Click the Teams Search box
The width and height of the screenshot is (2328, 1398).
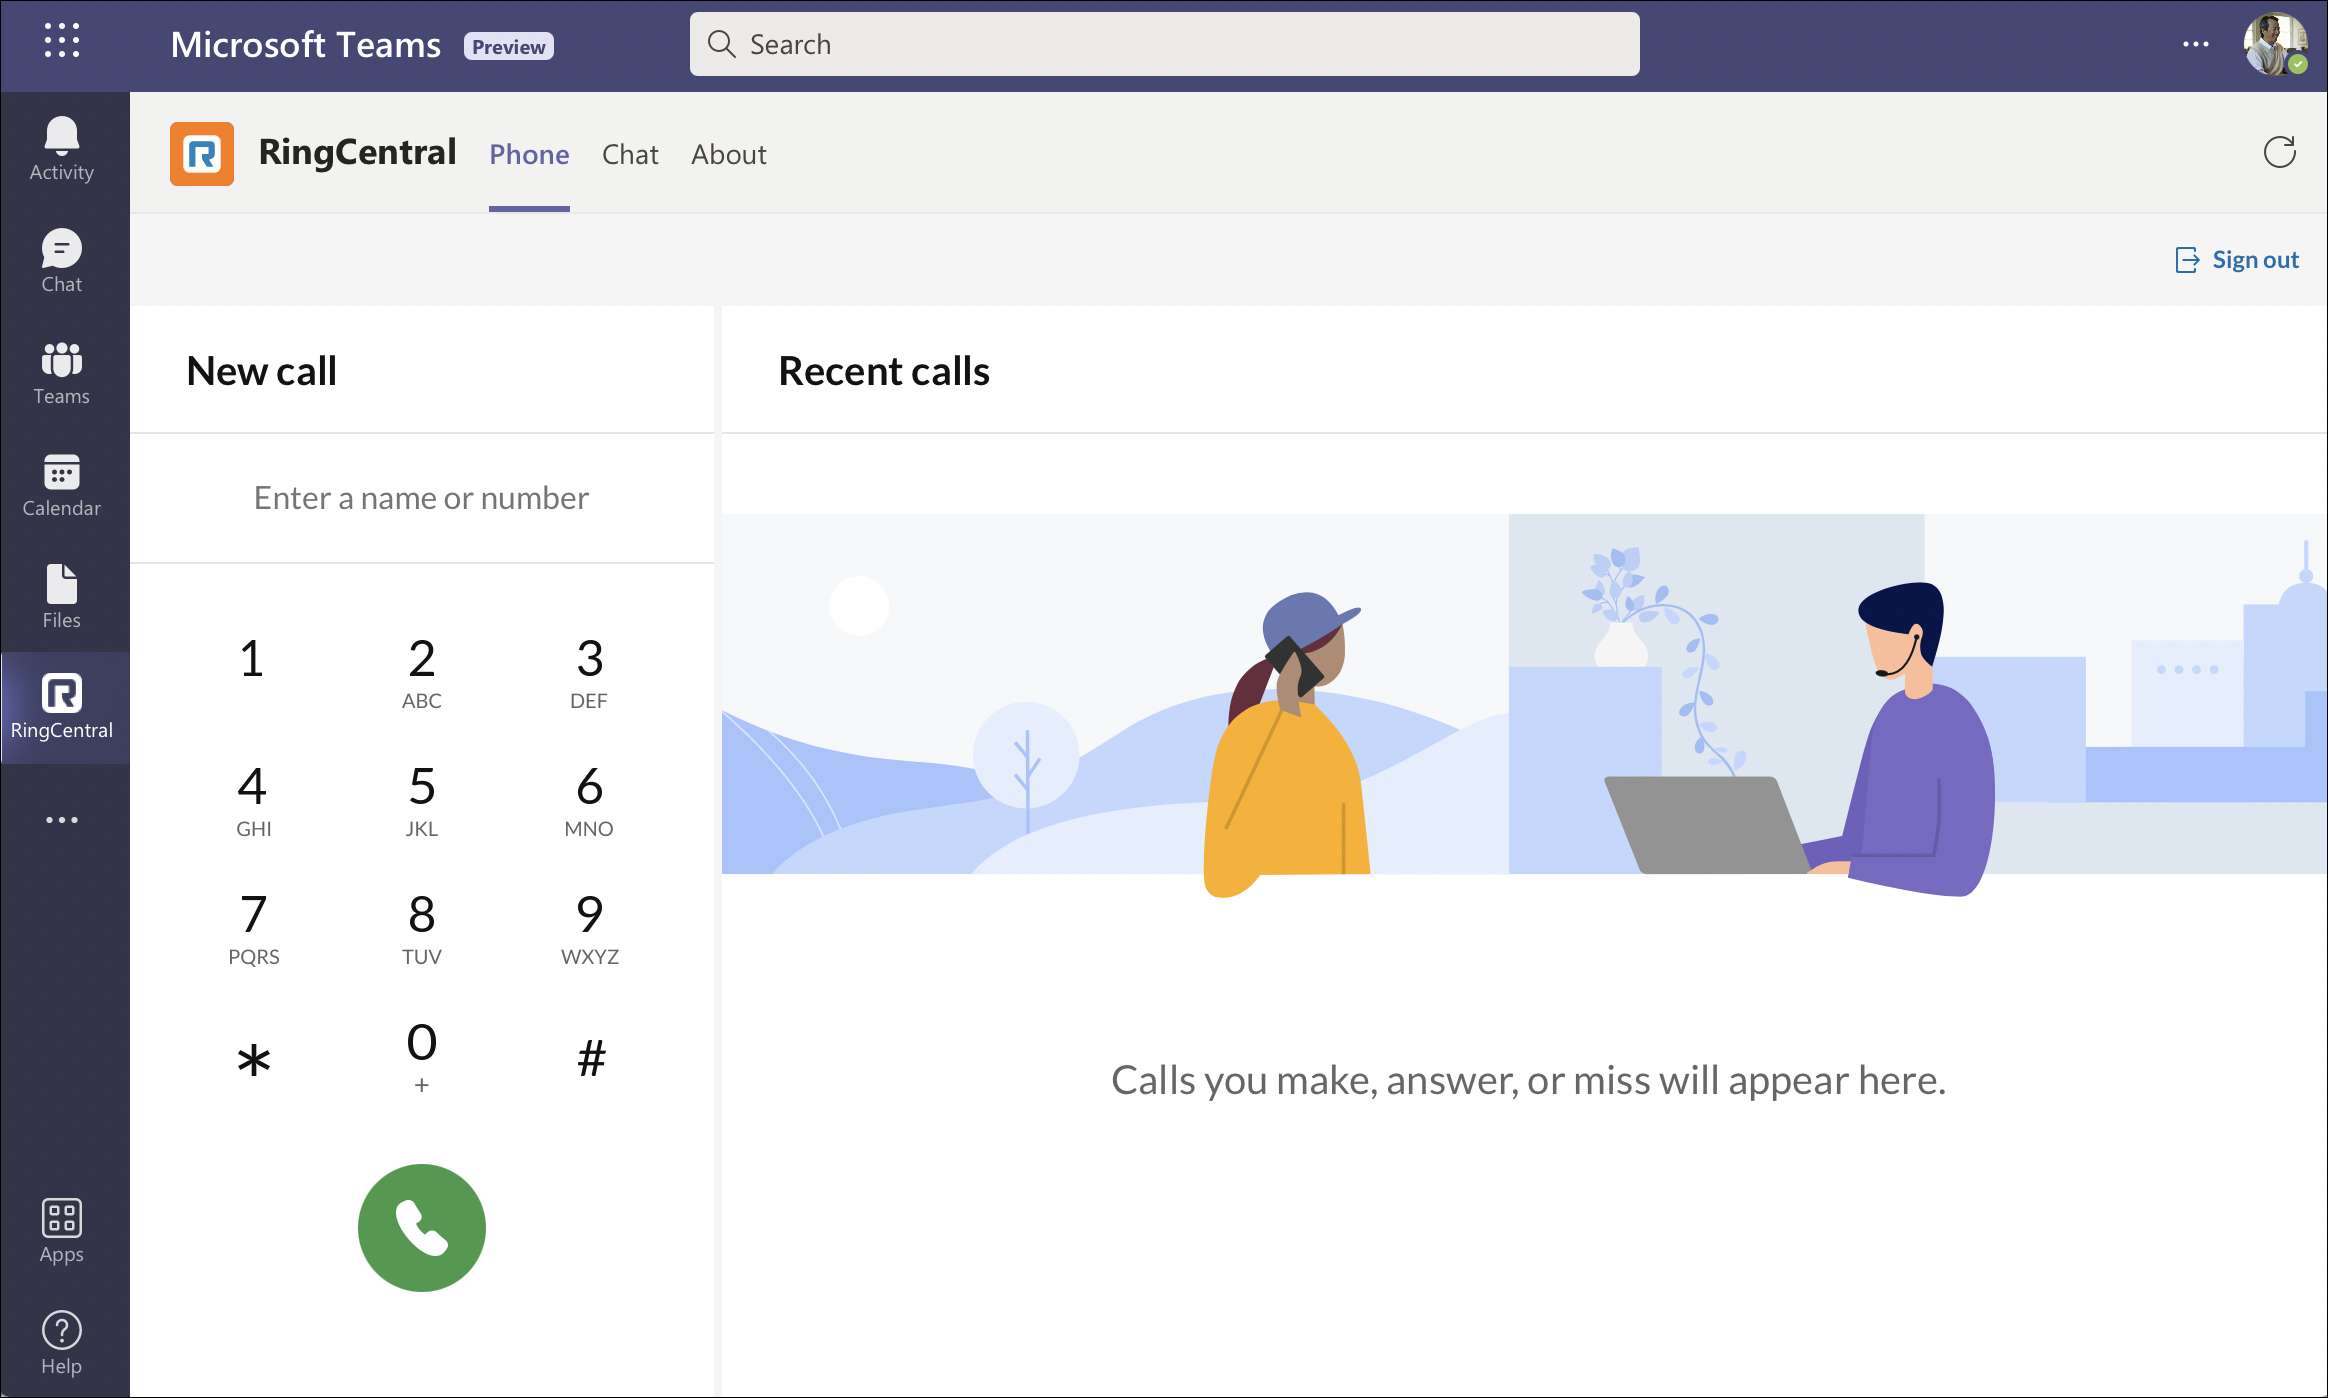pyautogui.click(x=1164, y=44)
